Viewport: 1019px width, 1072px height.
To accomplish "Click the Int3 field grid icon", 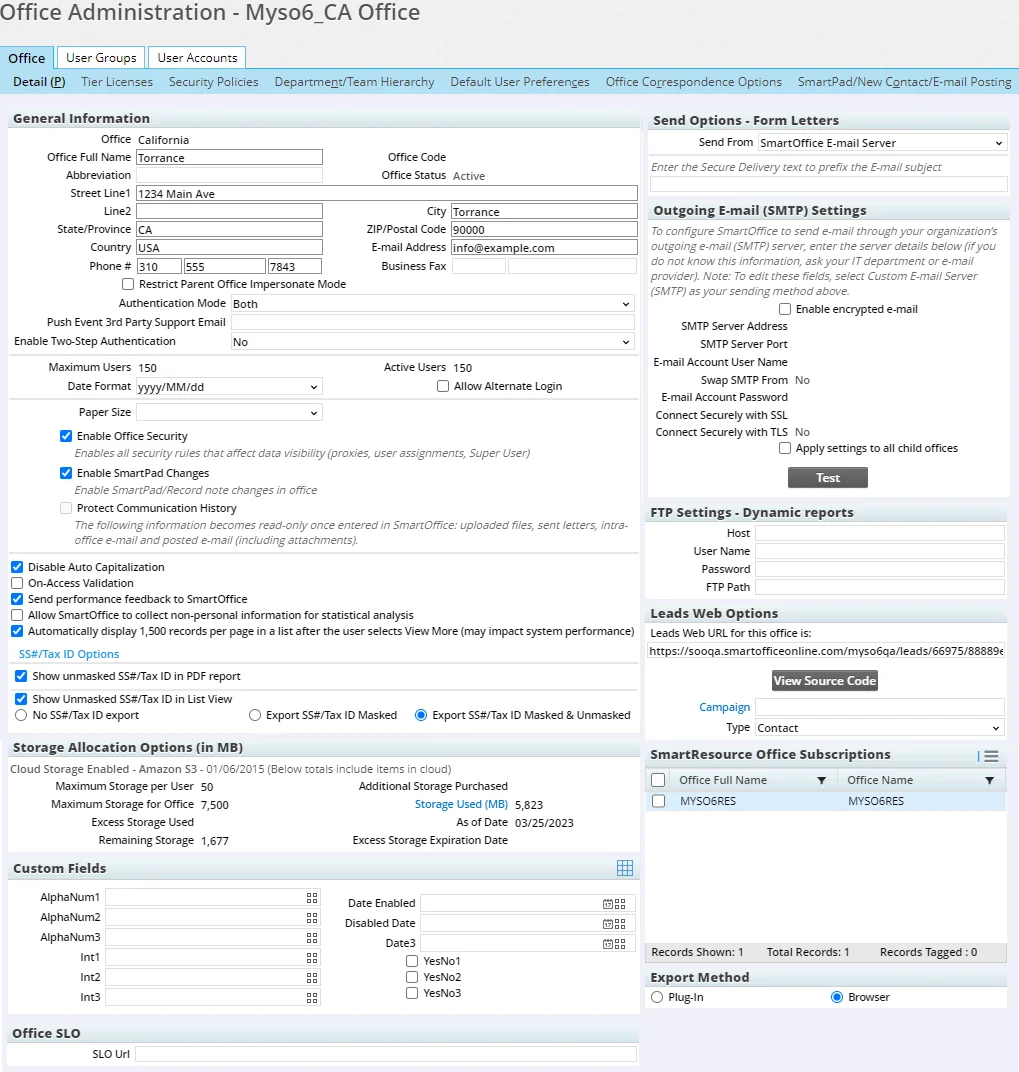I will point(312,997).
